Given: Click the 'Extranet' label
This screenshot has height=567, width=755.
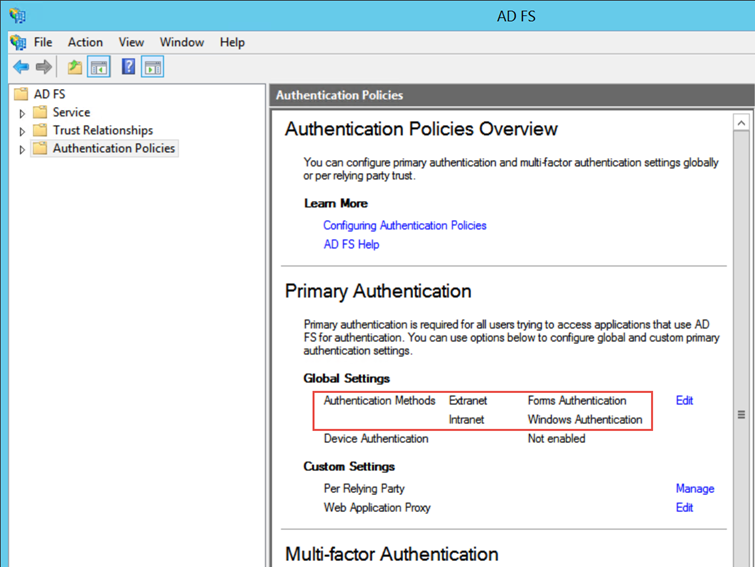Looking at the screenshot, I should click(x=468, y=400).
